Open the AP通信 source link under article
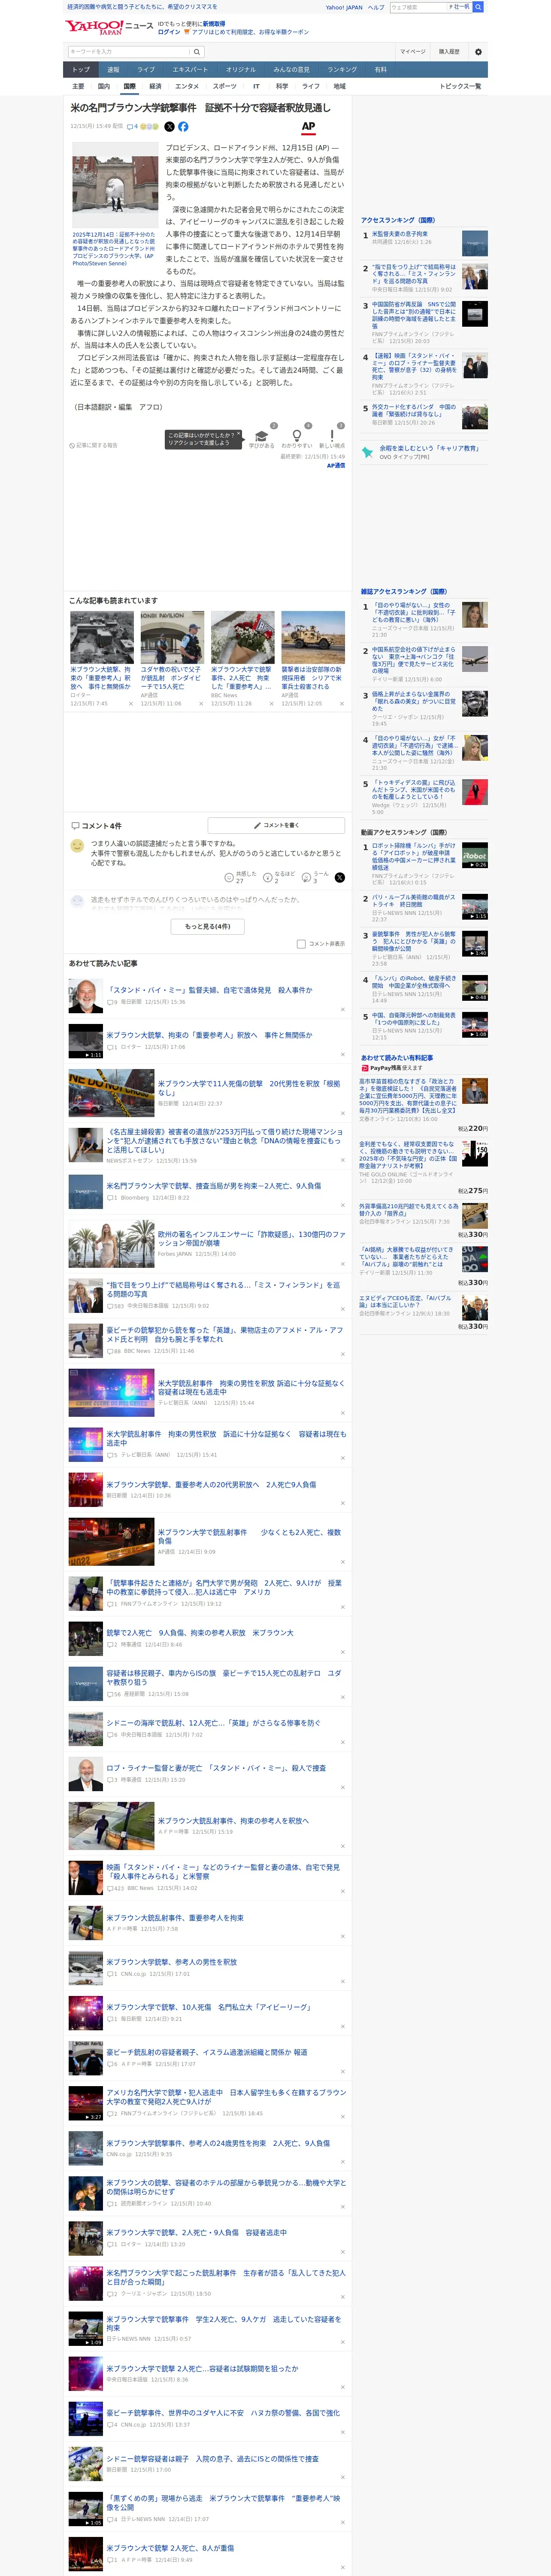Viewport: 551px width, 2576px height. click(x=336, y=465)
